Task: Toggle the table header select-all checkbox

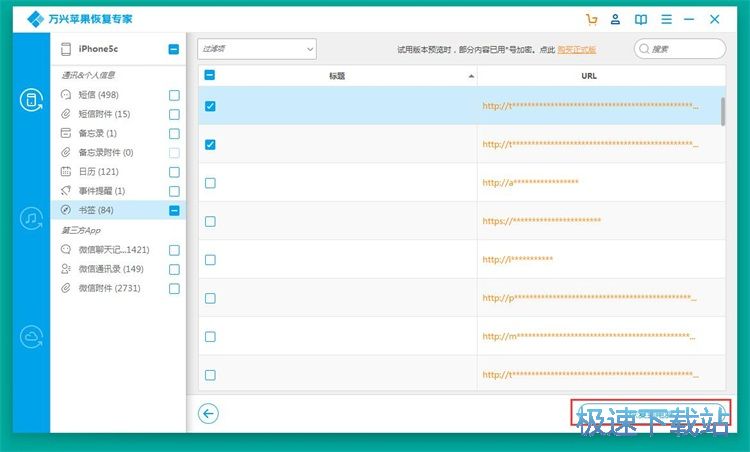Action: pos(210,75)
